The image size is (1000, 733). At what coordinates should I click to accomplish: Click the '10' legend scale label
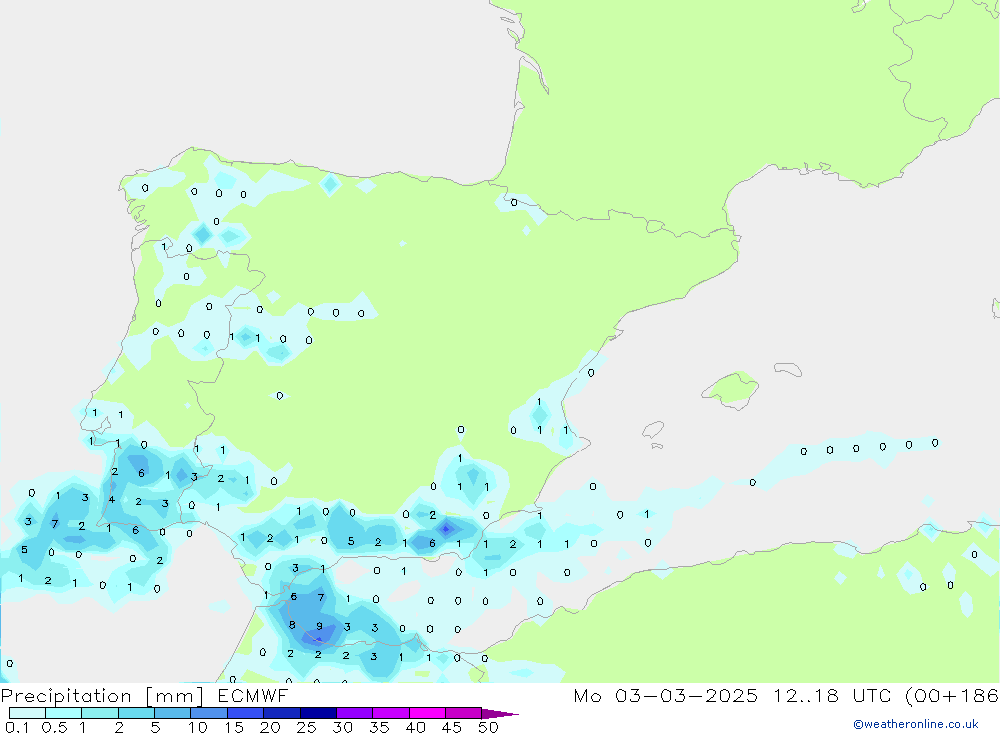198,727
